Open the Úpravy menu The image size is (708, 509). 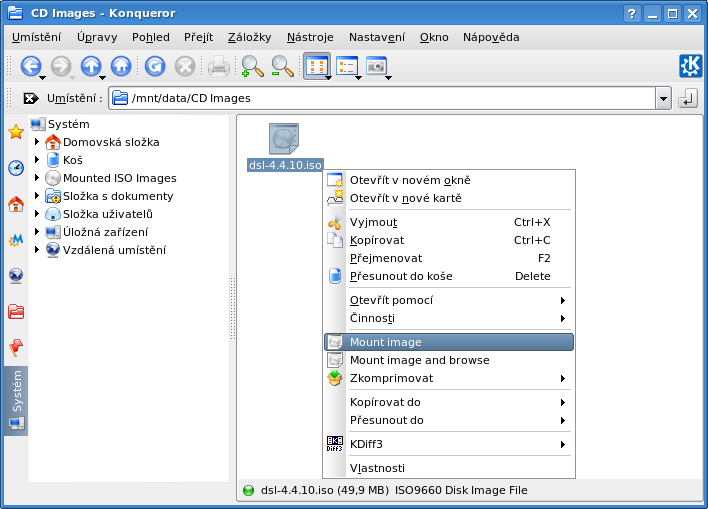(97, 37)
